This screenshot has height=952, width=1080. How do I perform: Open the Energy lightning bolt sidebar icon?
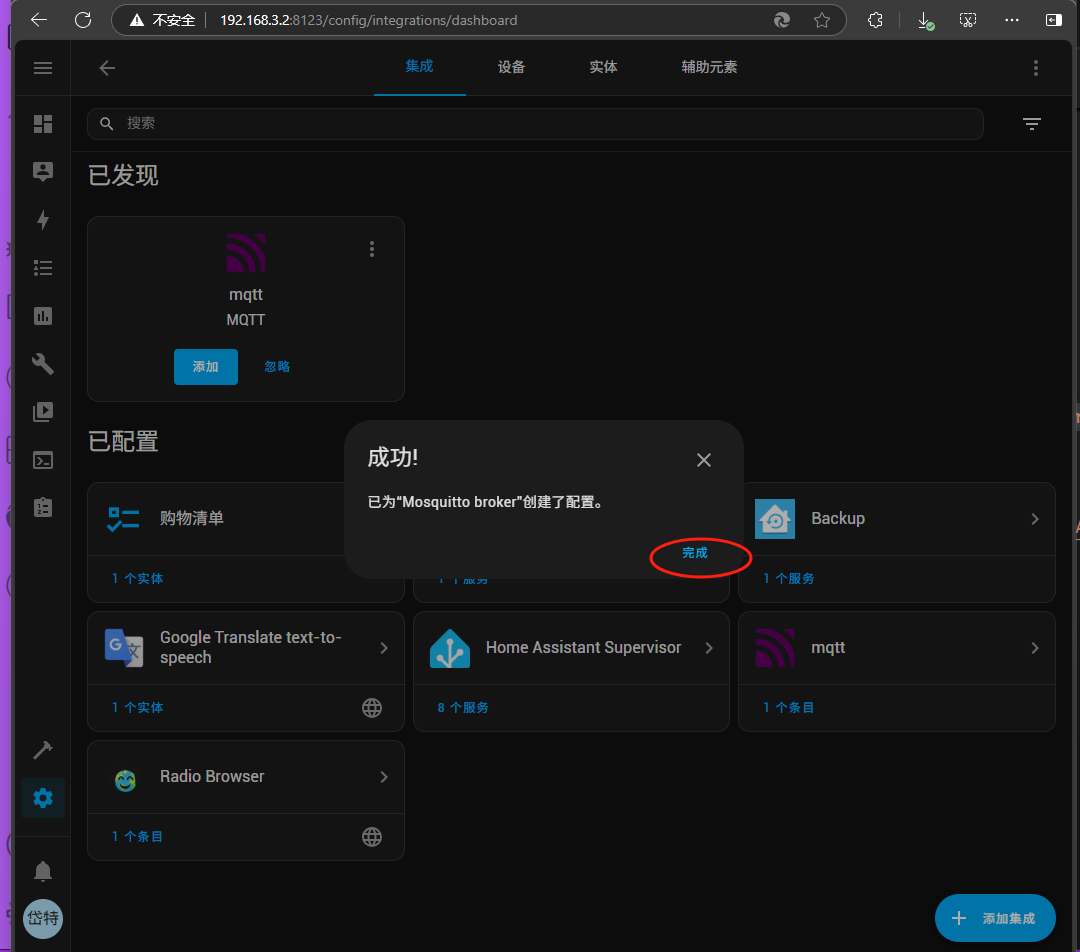[x=43, y=220]
